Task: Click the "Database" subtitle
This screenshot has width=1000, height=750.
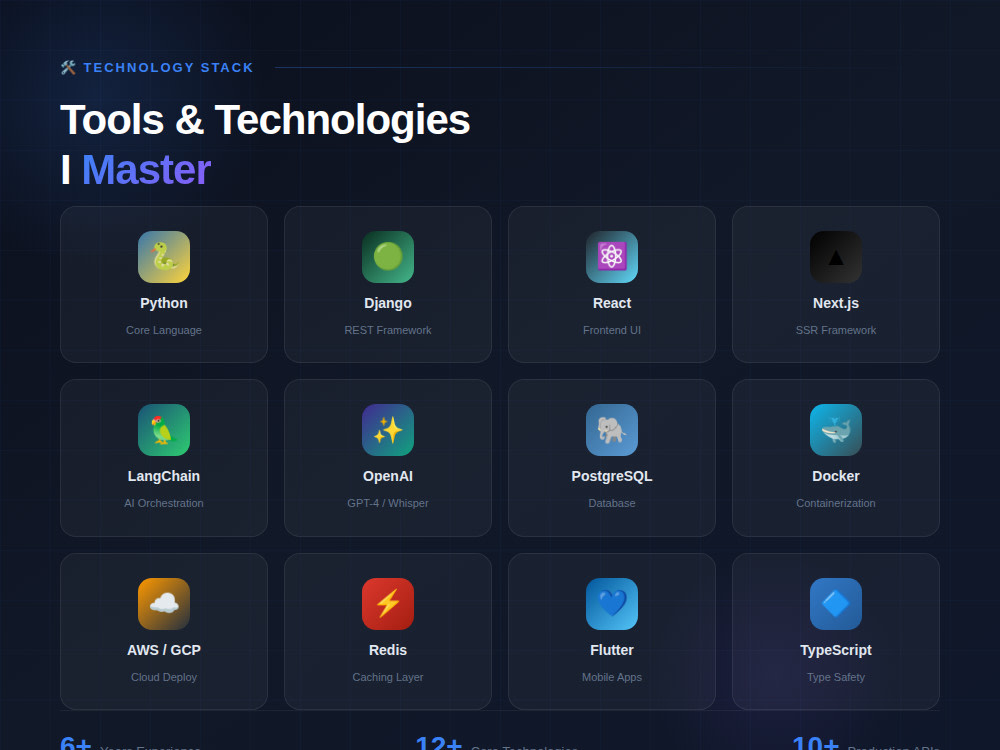Action: point(612,503)
